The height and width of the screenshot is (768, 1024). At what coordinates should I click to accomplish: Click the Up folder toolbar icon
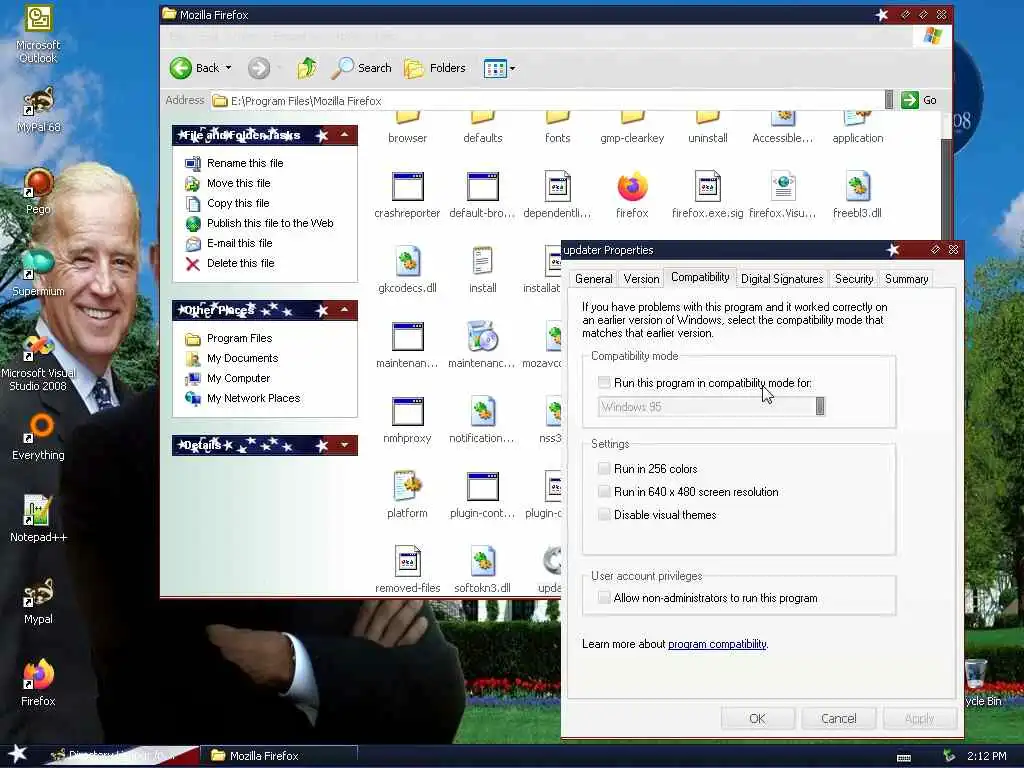tap(306, 68)
